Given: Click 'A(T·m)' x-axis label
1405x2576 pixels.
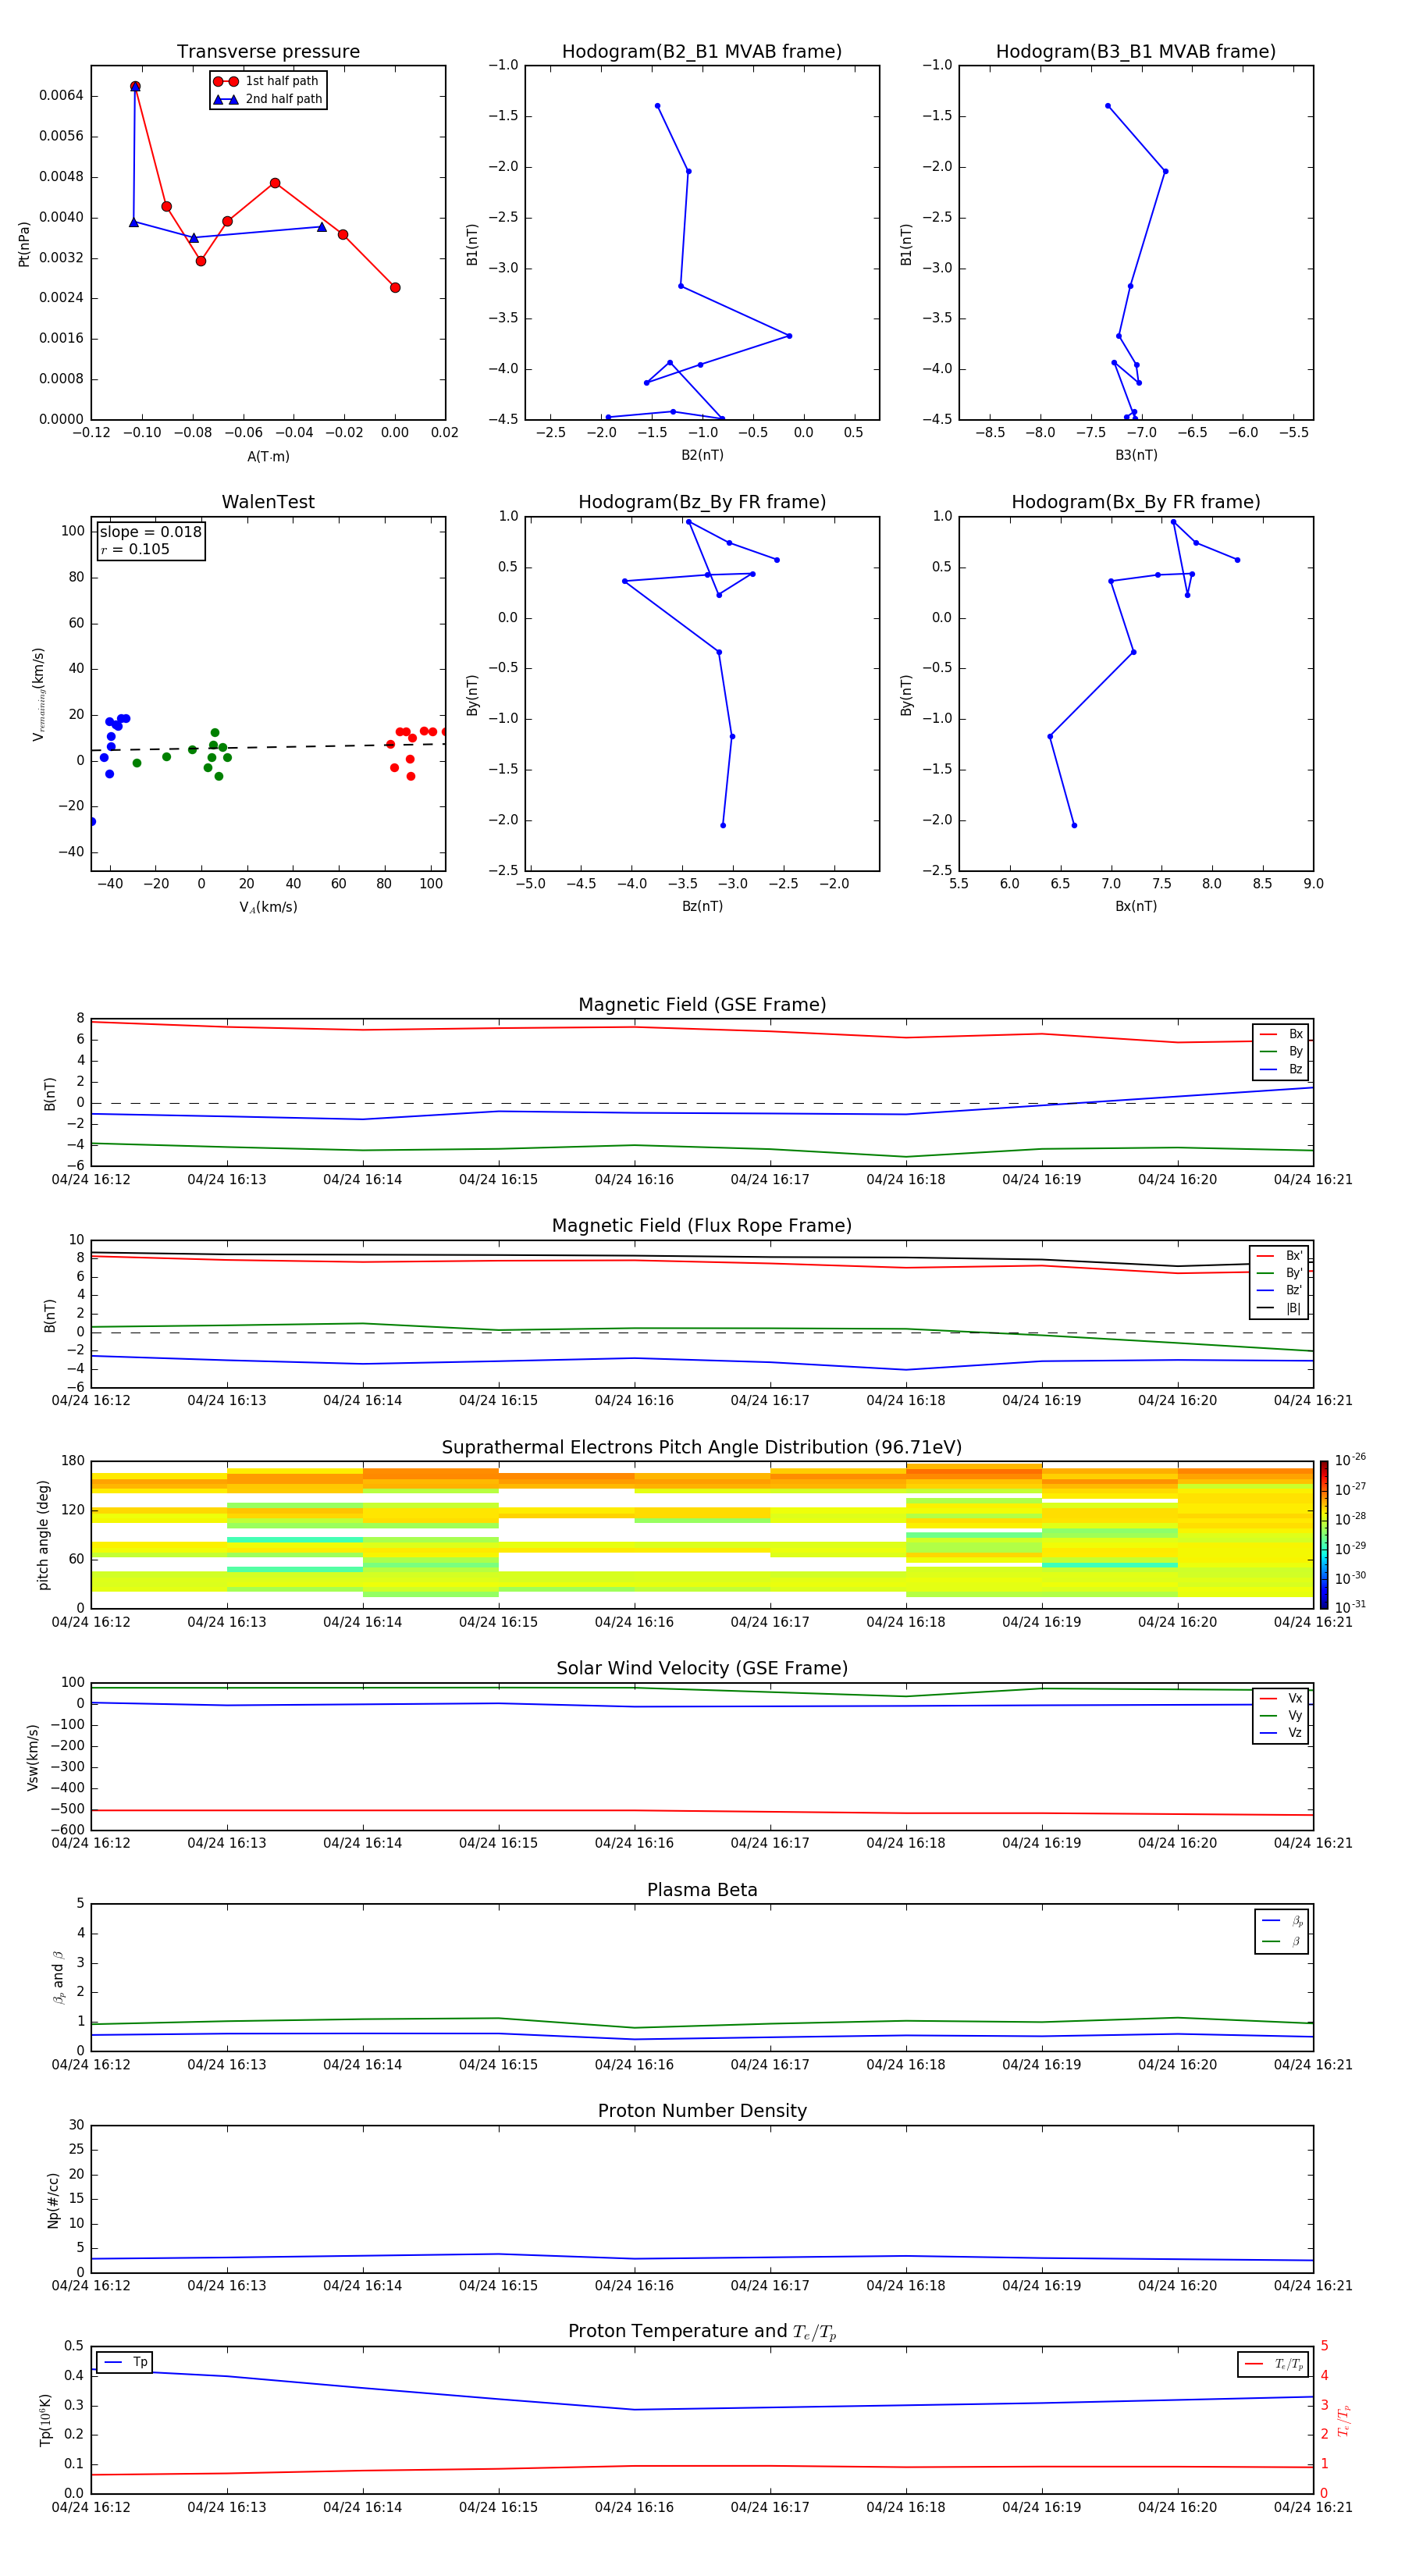Looking at the screenshot, I should point(268,457).
